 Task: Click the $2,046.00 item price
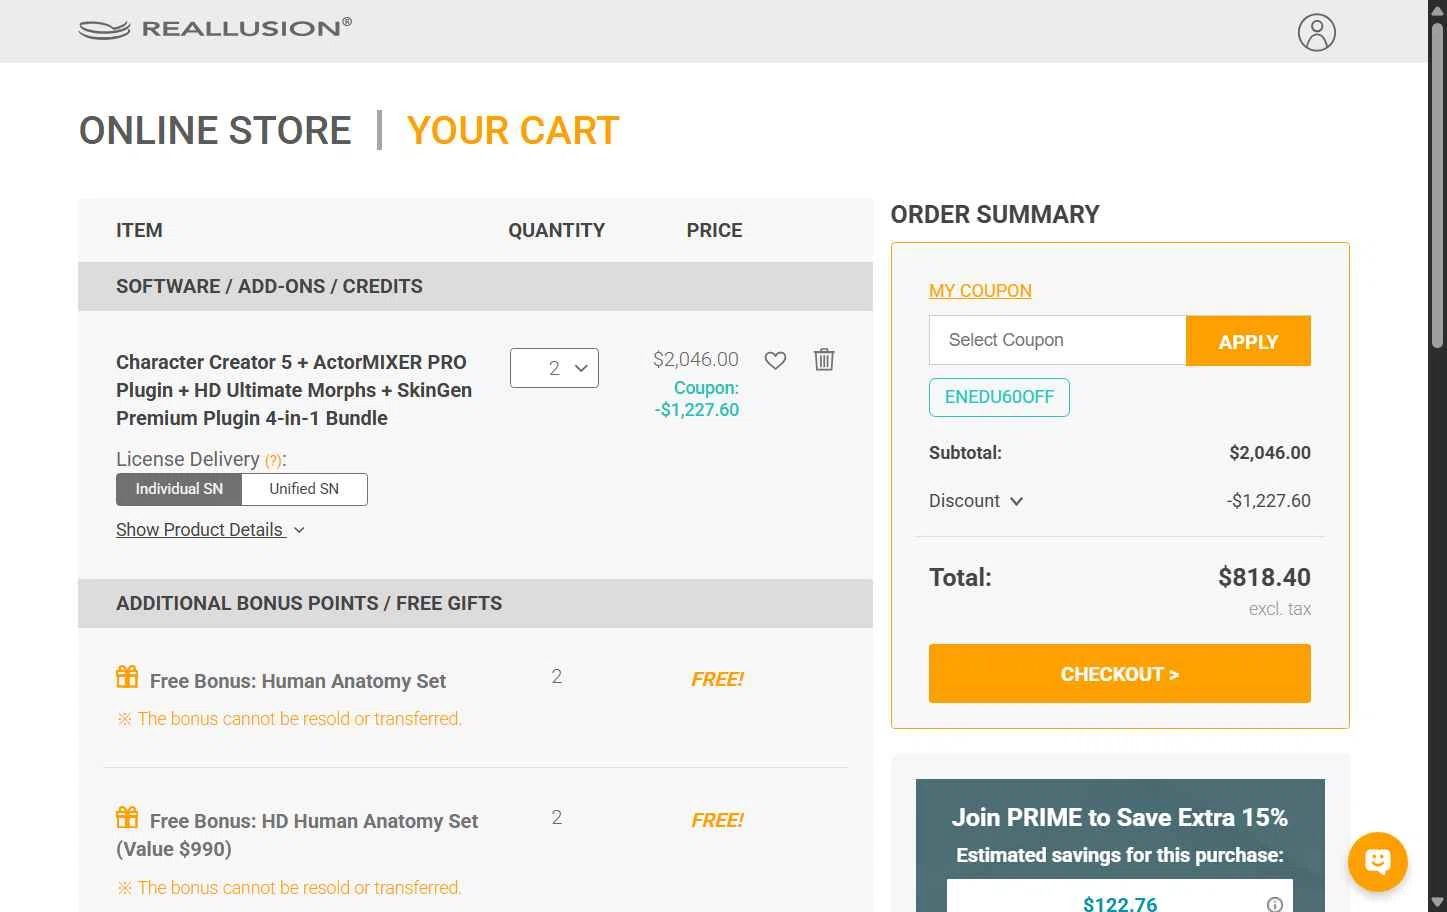[x=696, y=359]
